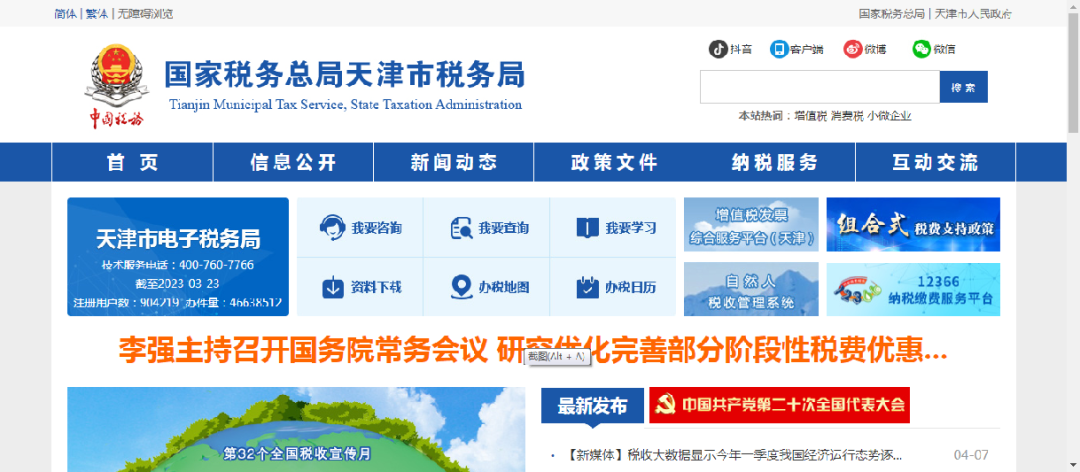The image size is (1080, 472).
Task: Open the 天津市人民政府 link
Action: point(972,14)
